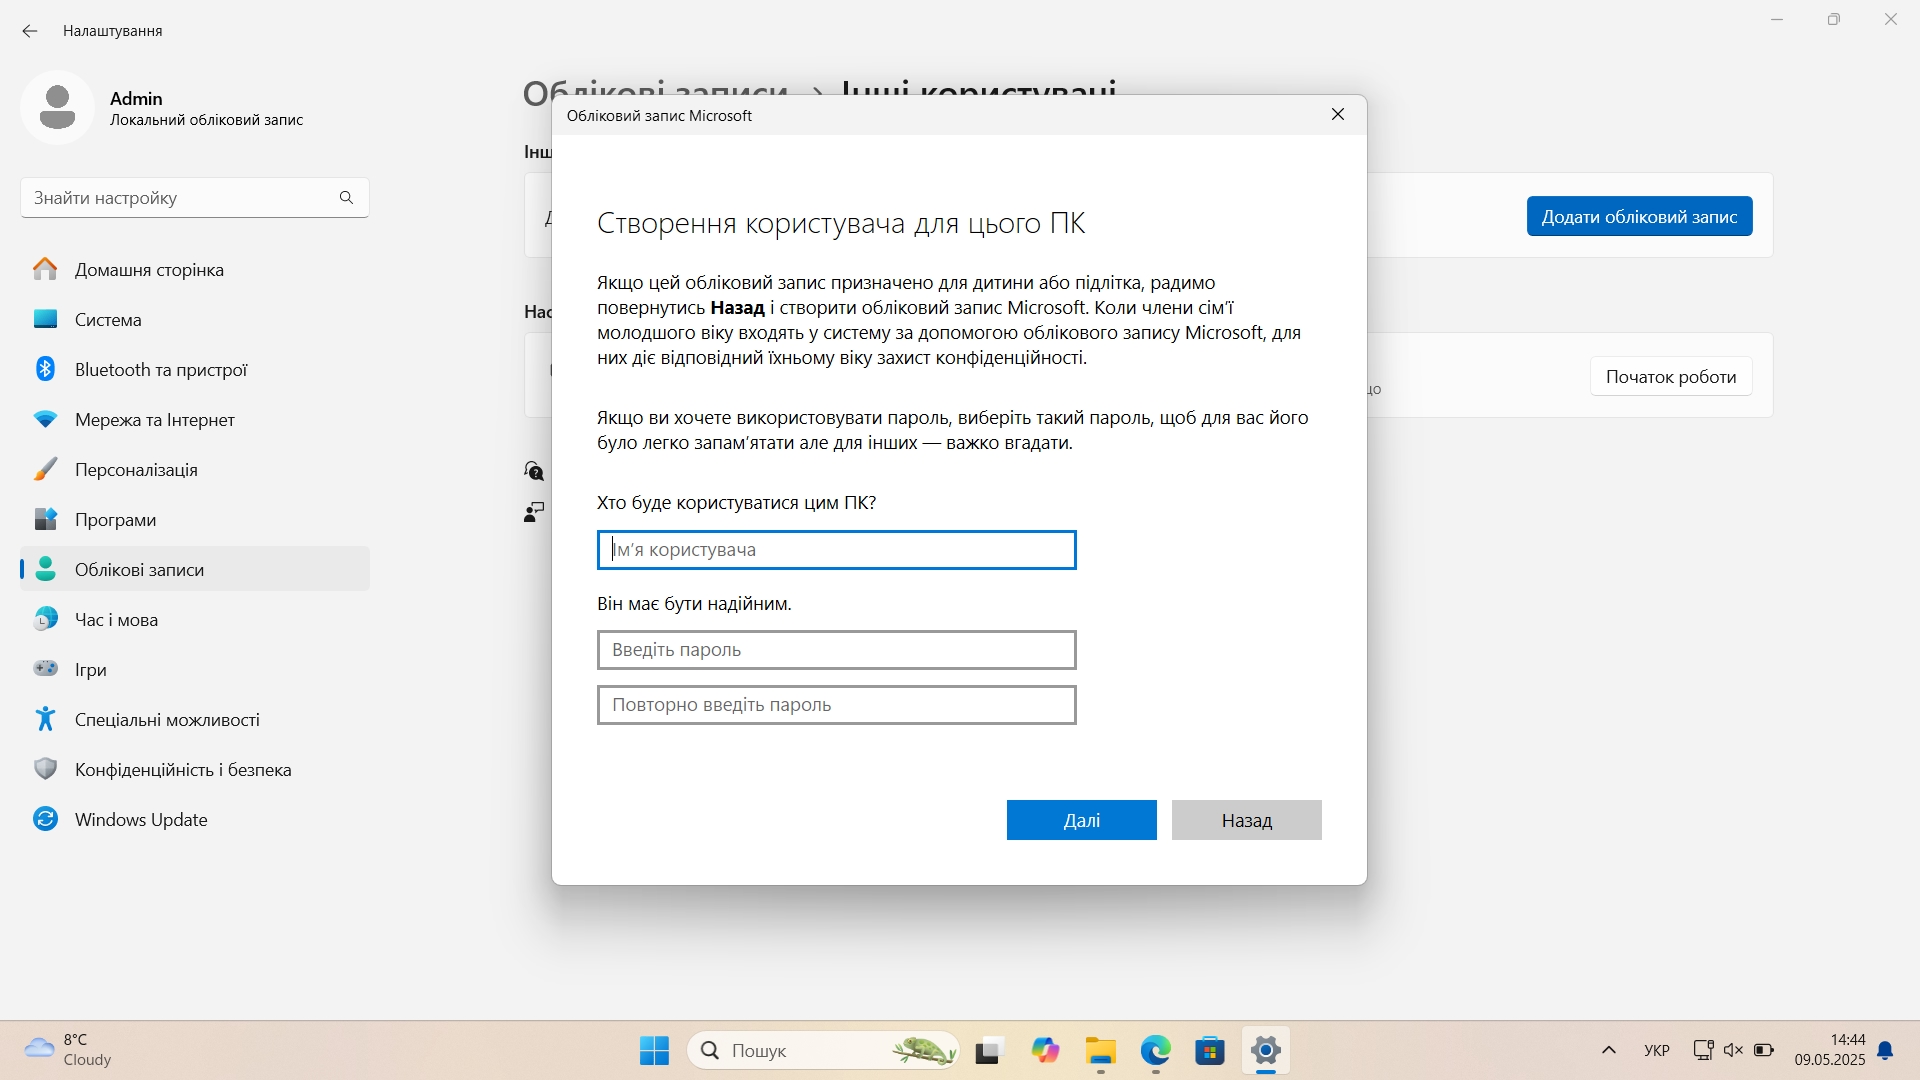Click the Введіть пароль field
This screenshot has height=1080, width=1920.
(836, 650)
